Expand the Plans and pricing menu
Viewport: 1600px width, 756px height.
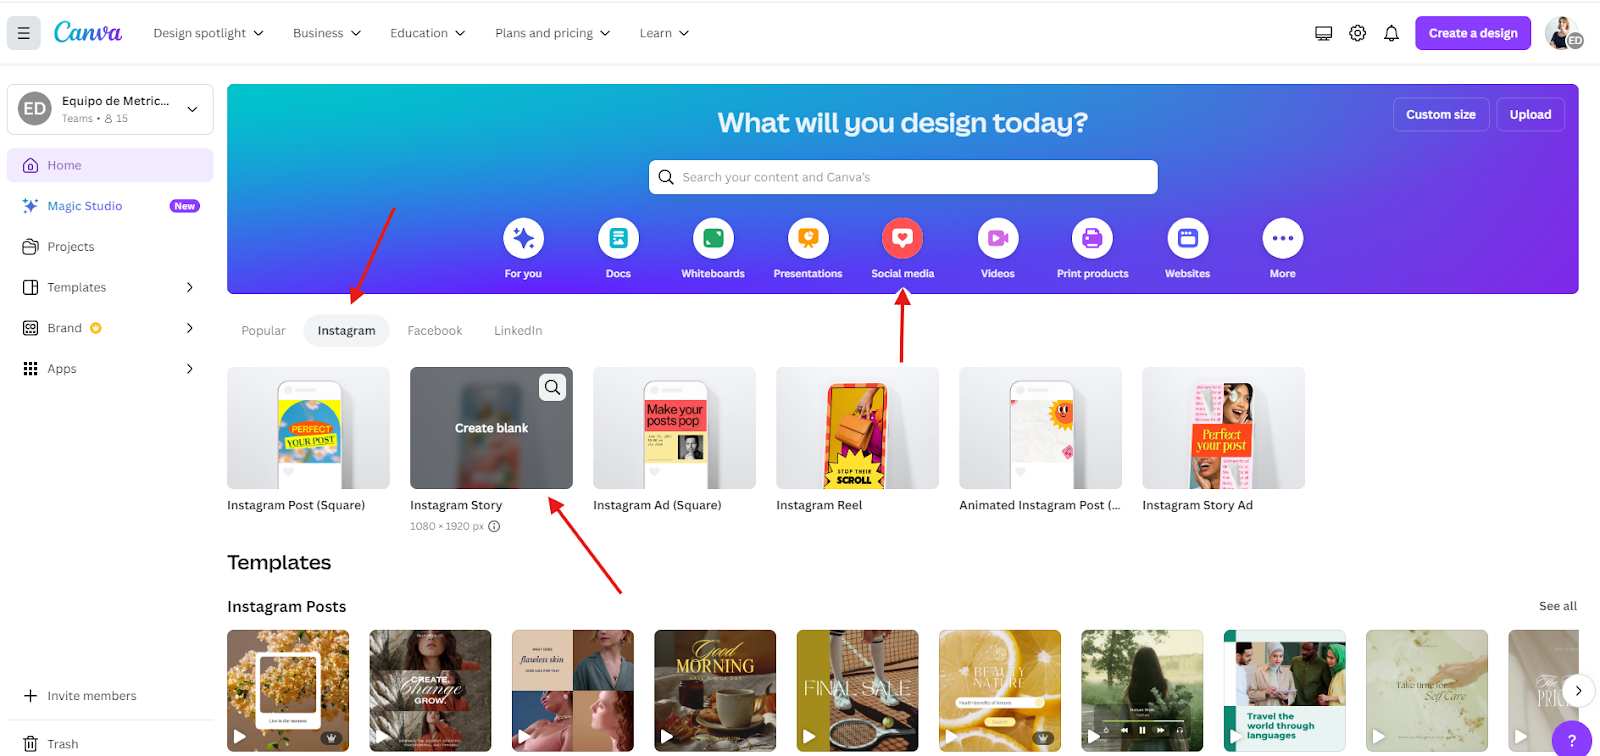point(552,33)
